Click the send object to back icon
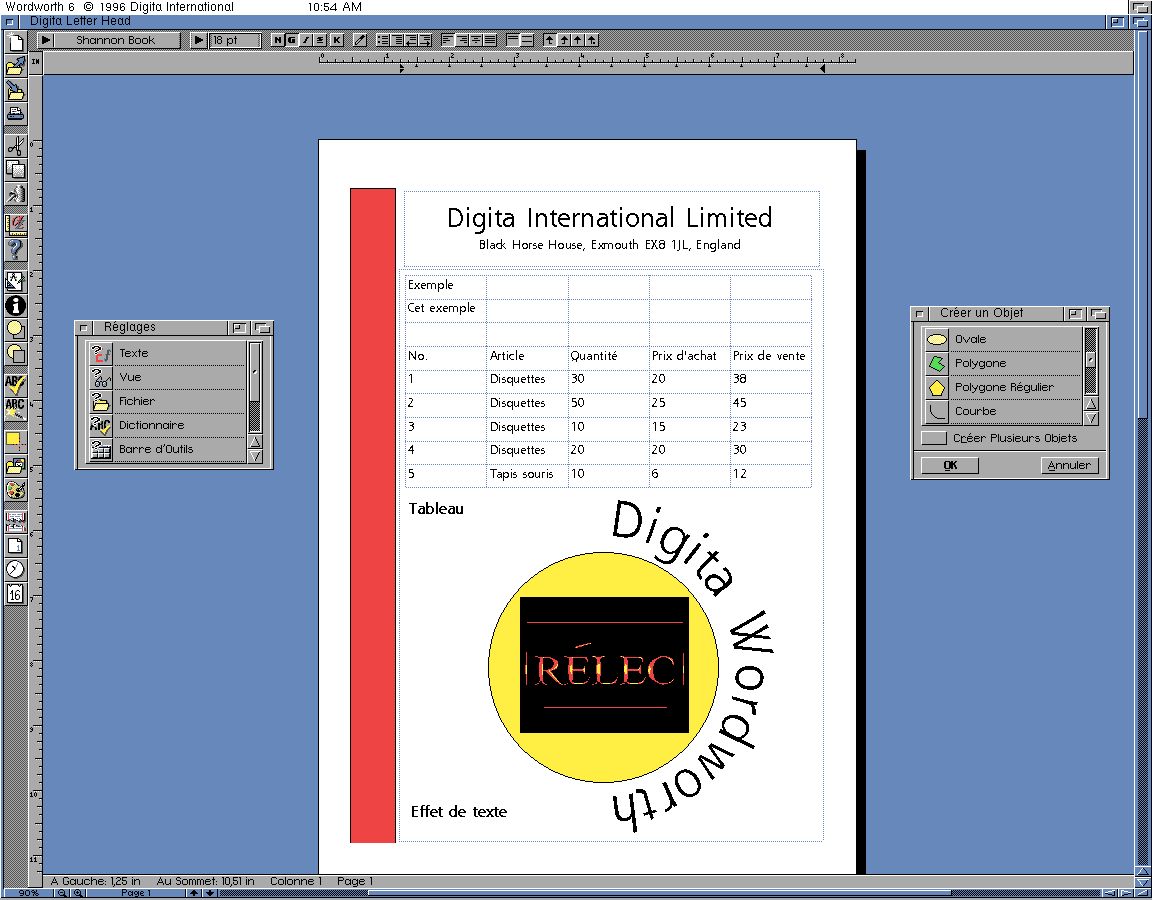This screenshot has width=1152, height=900. click(15, 354)
